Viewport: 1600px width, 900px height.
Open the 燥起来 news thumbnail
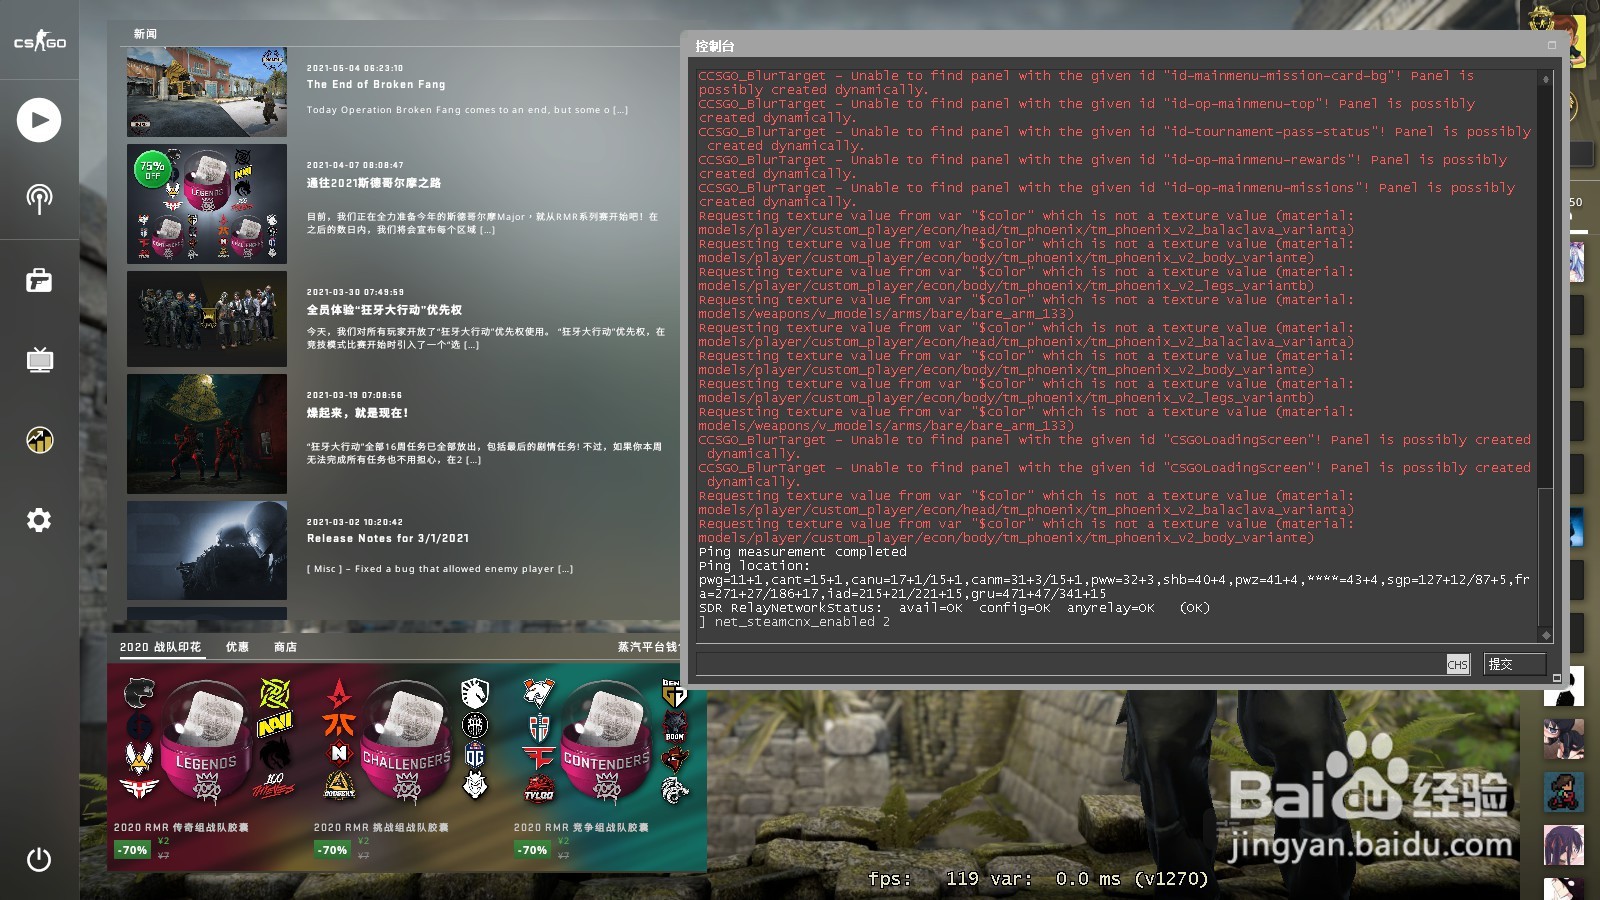click(207, 434)
